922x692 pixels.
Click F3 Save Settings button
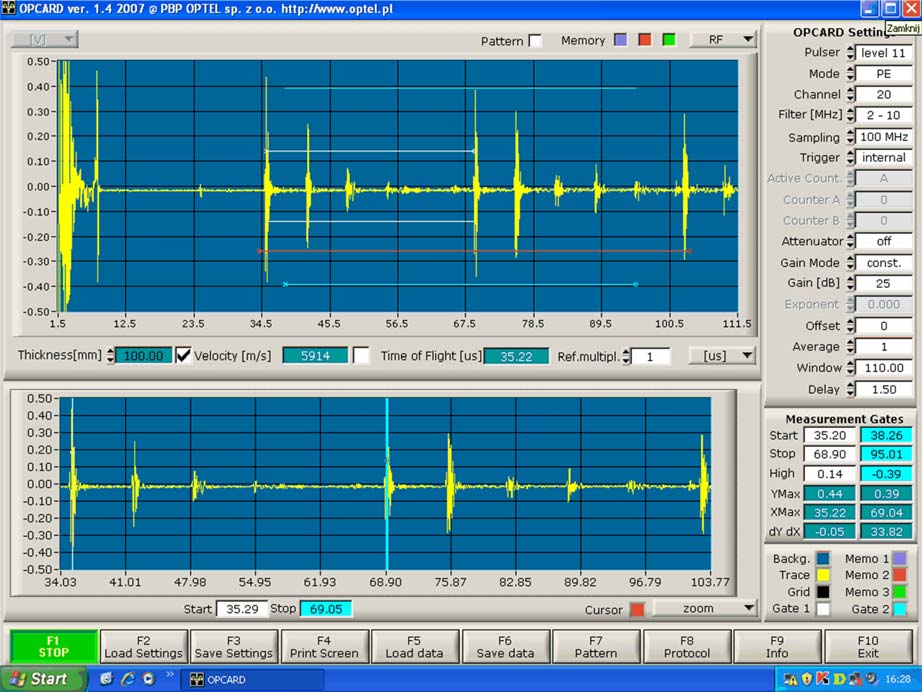[x=234, y=646]
